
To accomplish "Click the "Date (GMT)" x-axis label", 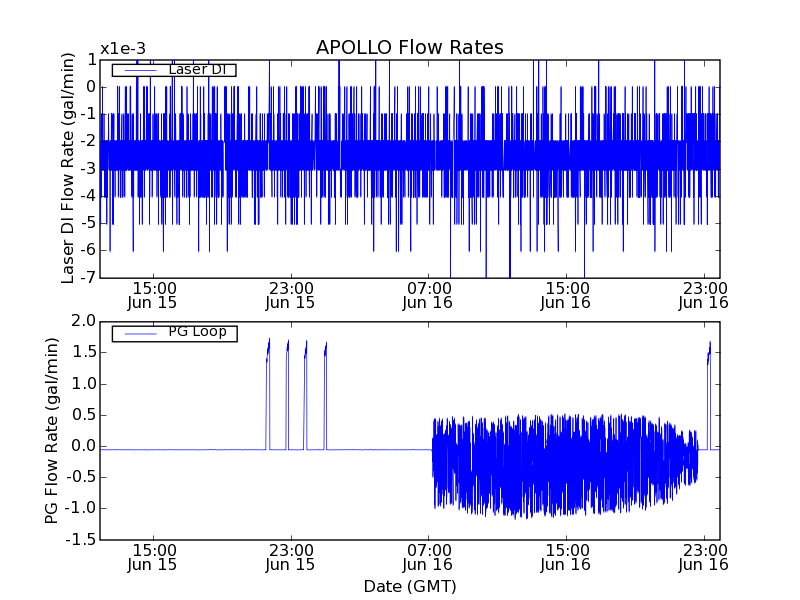I will coord(409,586).
